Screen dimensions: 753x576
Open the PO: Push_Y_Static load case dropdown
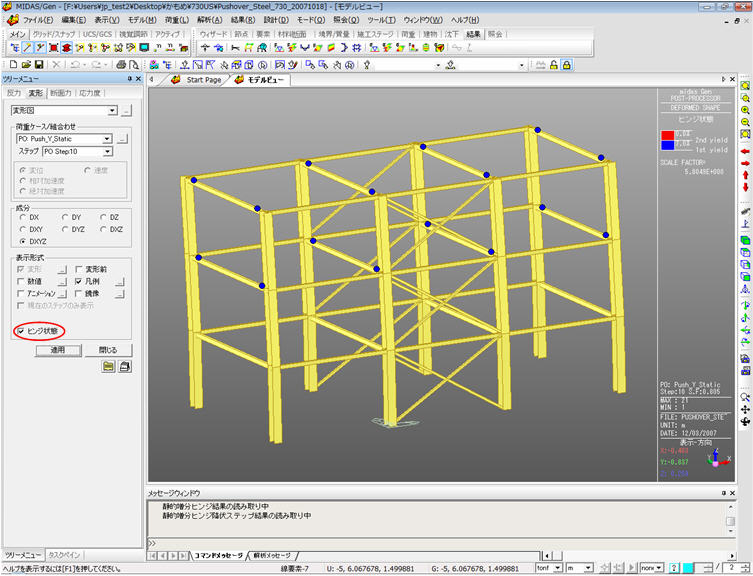coord(107,139)
